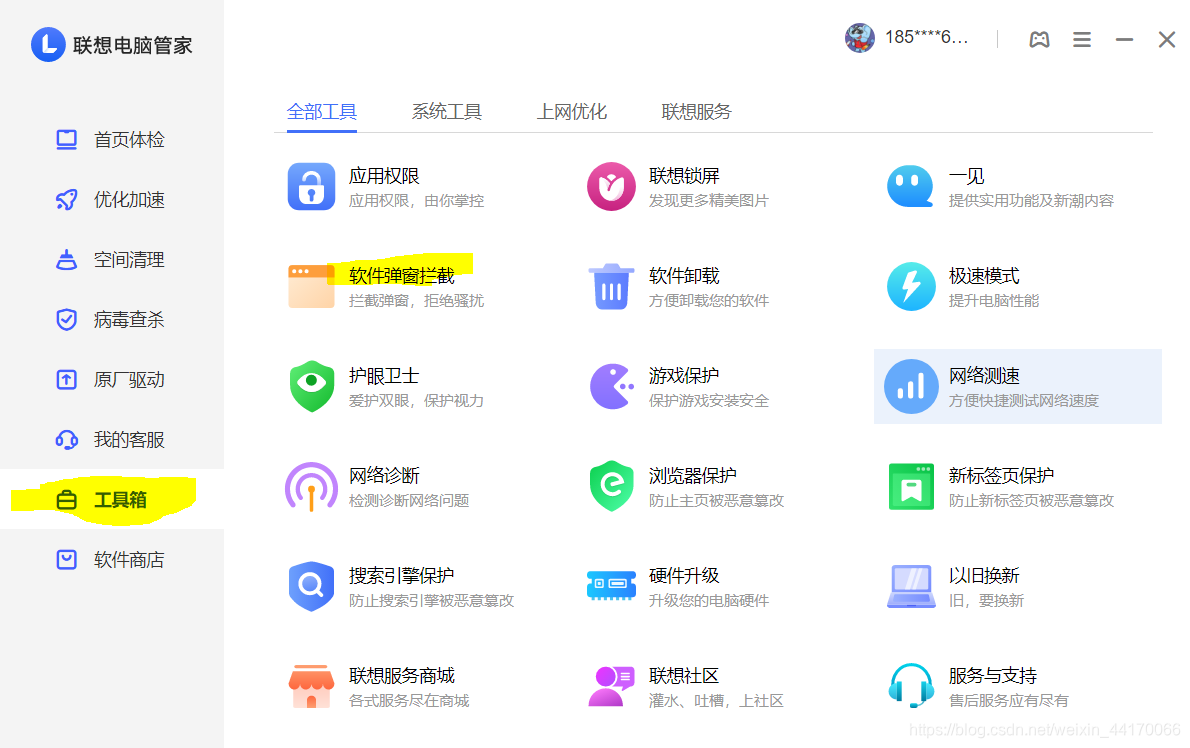Open the hamburger menu icon
This screenshot has width=1190, height=748.
pyautogui.click(x=1081, y=39)
